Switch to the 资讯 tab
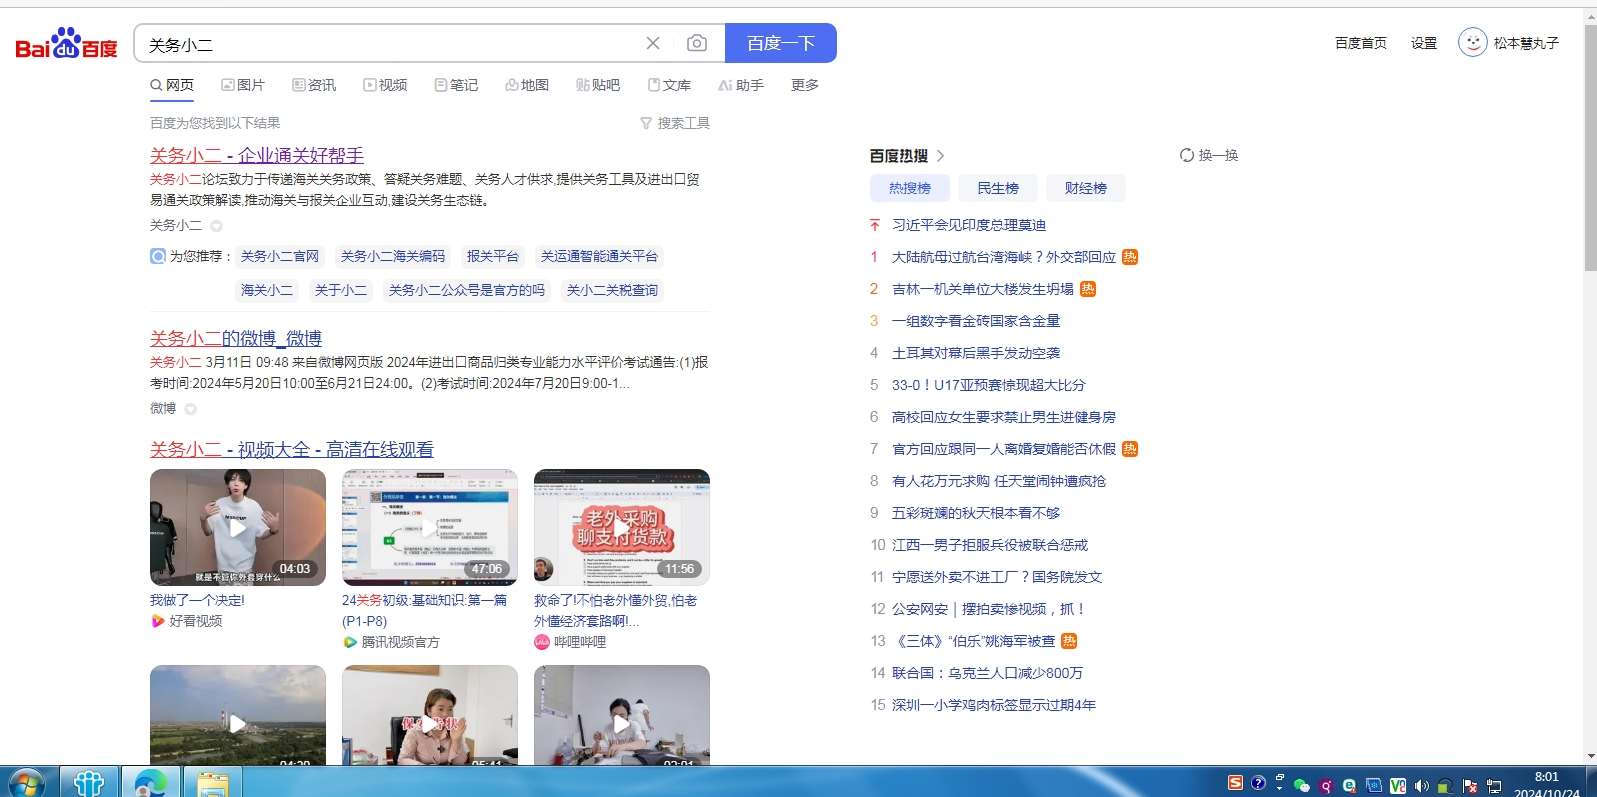Viewport: 1597px width, 797px height. point(314,85)
